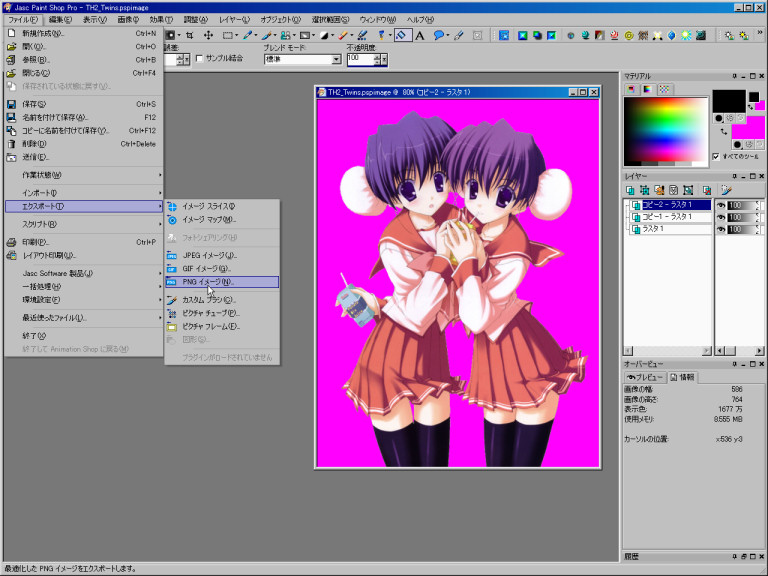Screen dimensions: 768x576
Task: Expand the 一括処理 submenu
Action: pos(83,287)
